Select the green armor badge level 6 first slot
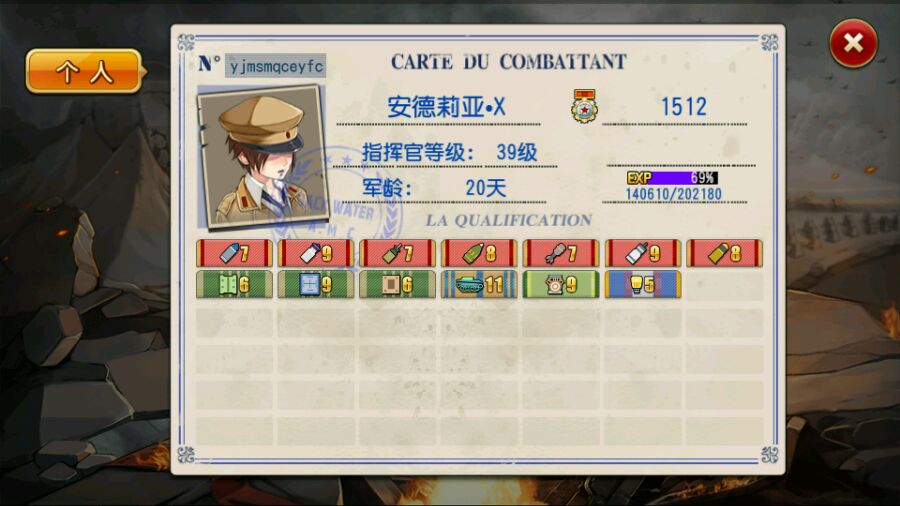Image resolution: width=900 pixels, height=506 pixels. tap(234, 285)
